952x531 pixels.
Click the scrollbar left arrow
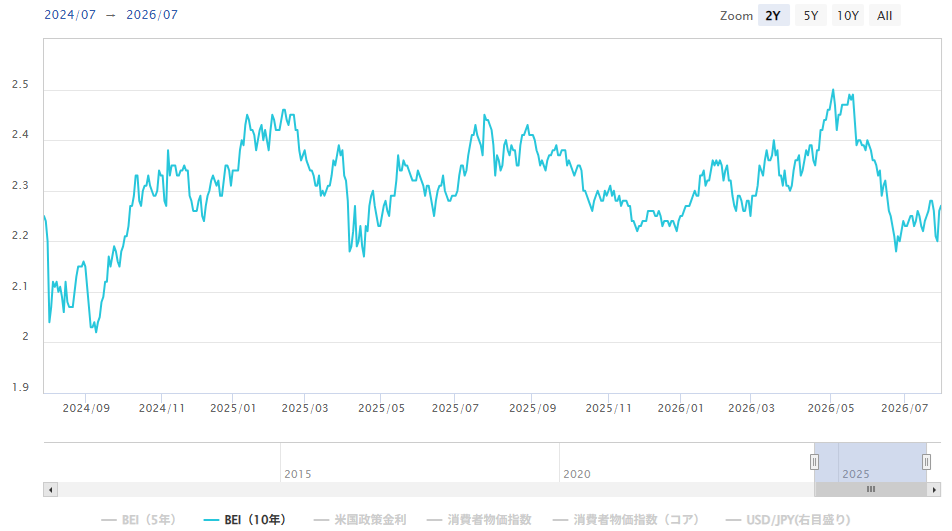[50, 490]
